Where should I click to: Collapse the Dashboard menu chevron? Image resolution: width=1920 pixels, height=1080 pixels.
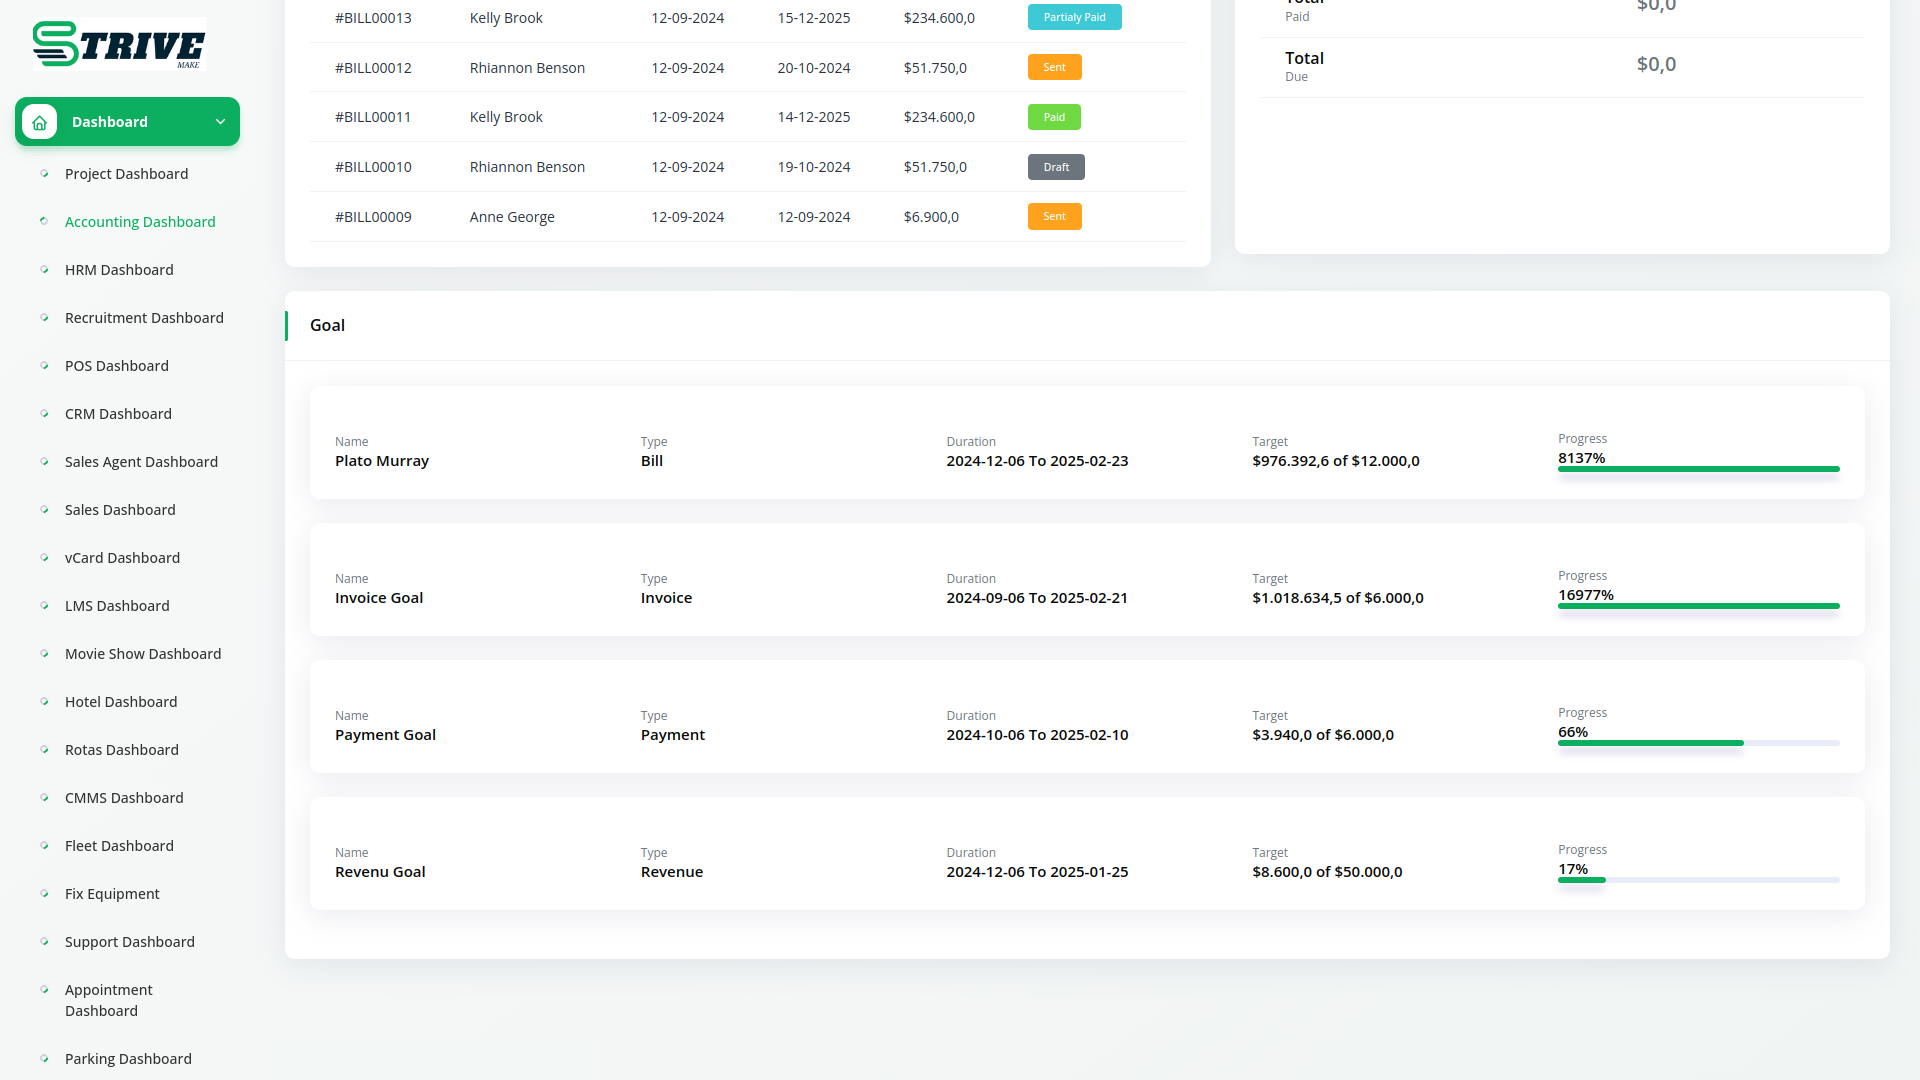click(220, 122)
